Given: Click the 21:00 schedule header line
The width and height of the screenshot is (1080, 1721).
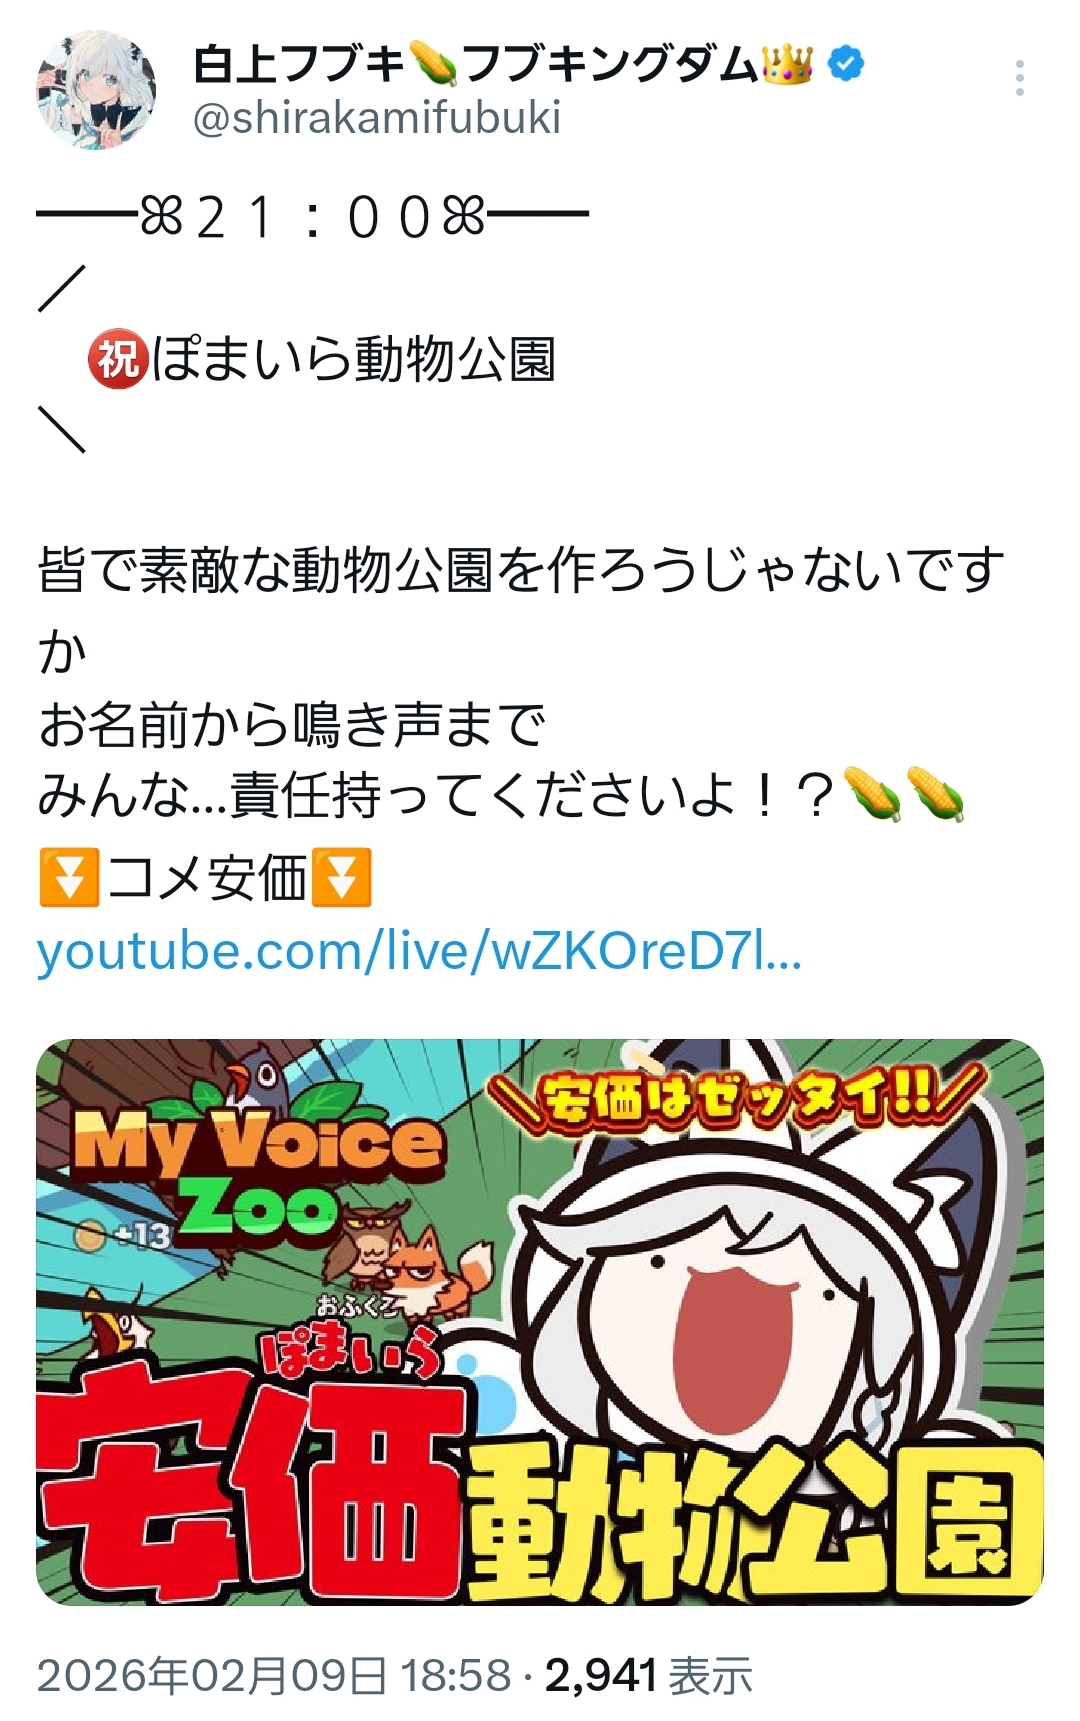Looking at the screenshot, I should [313, 216].
